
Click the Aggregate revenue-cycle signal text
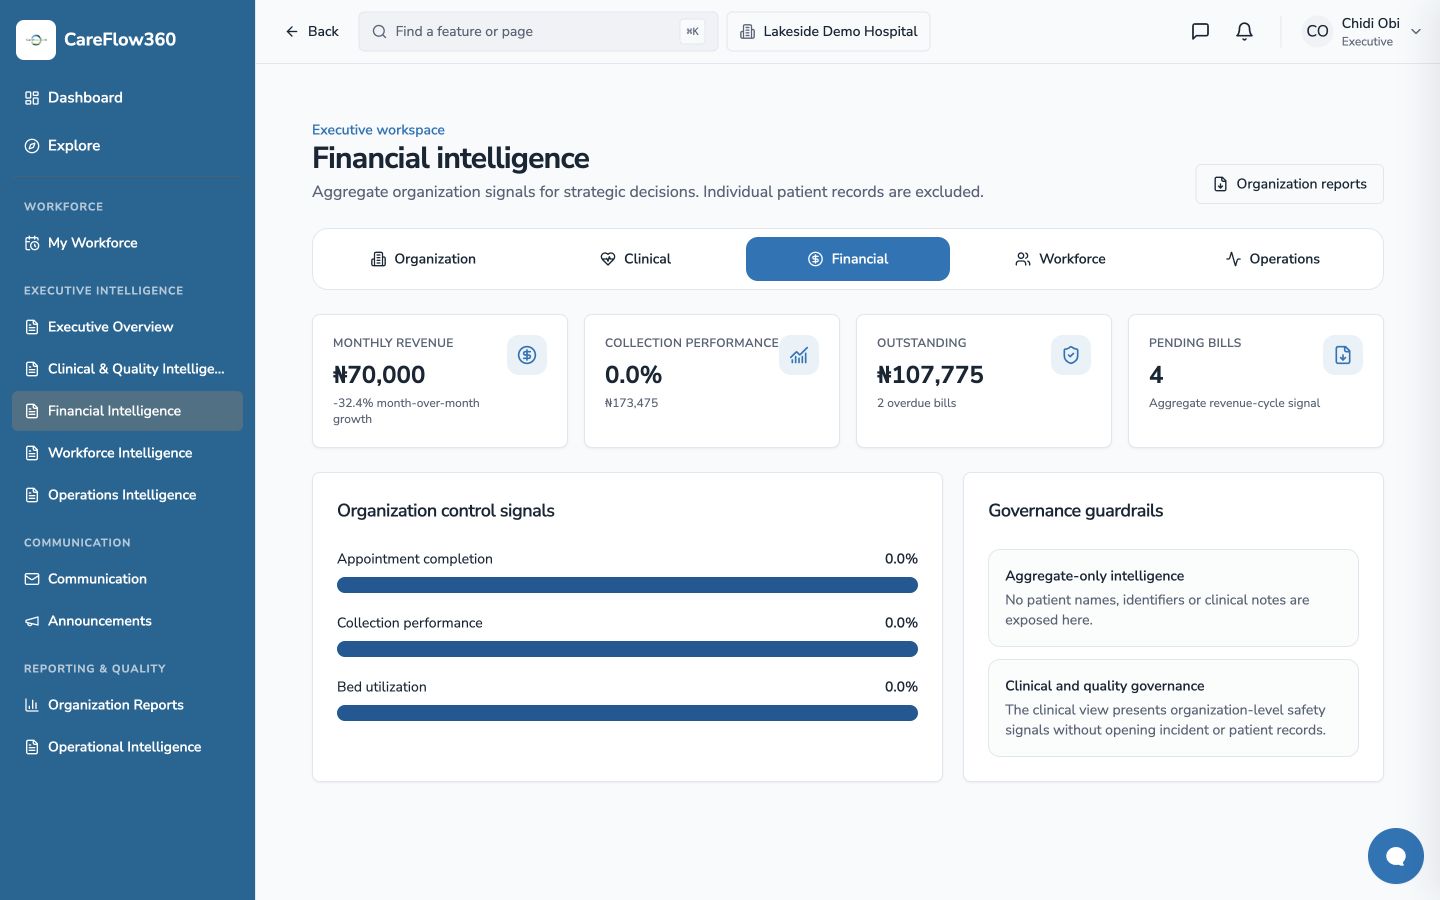[1234, 403]
